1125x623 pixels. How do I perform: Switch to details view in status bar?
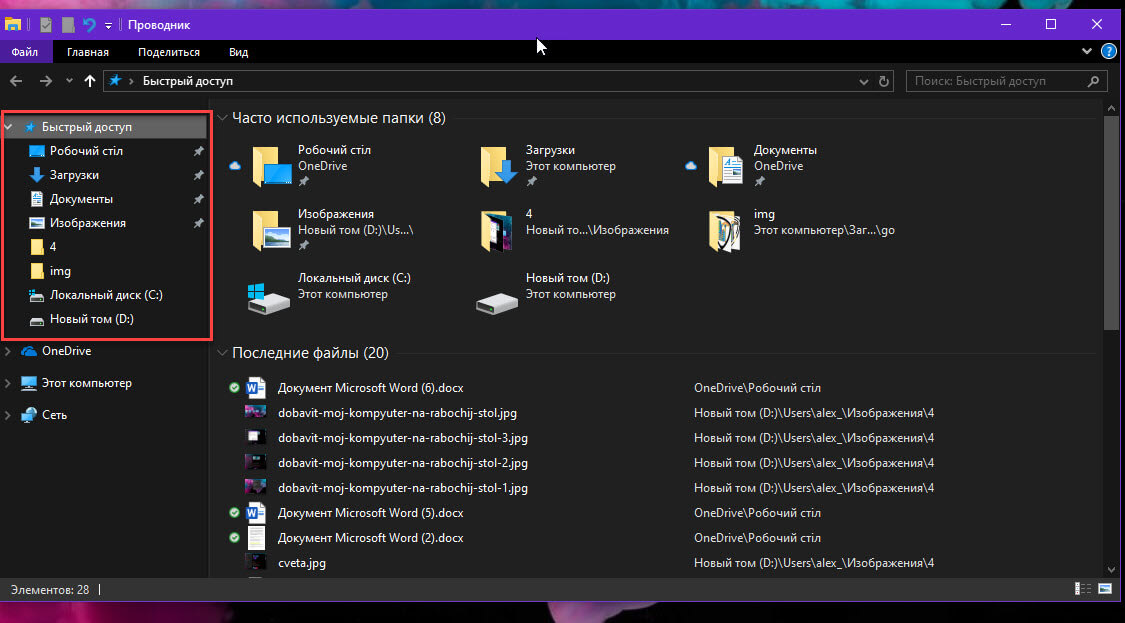1083,589
